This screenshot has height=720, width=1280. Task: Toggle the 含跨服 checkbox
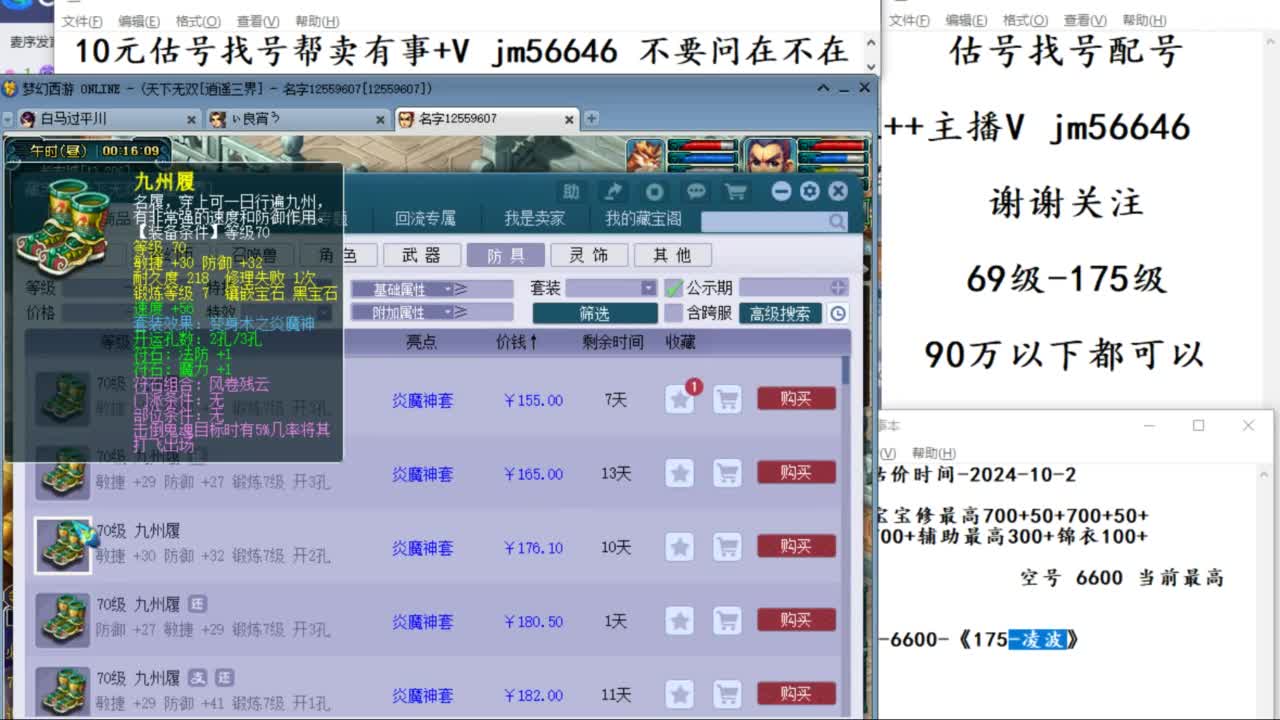[674, 313]
